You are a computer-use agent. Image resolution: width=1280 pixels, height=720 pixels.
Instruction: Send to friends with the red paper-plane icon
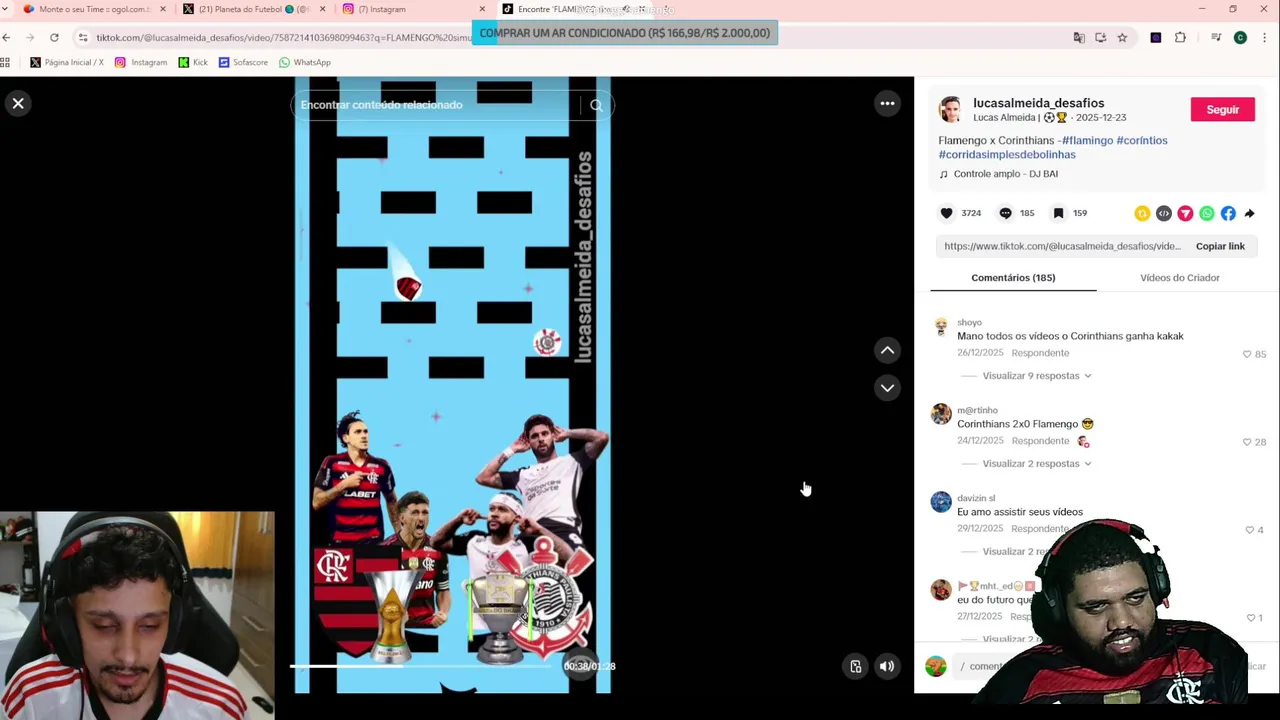point(1185,213)
